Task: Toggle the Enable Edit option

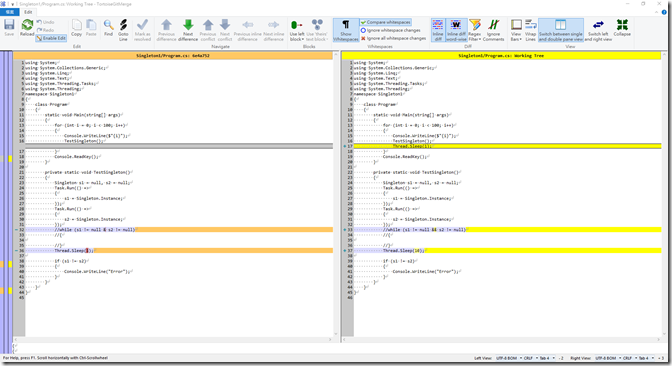Action: [51, 38]
